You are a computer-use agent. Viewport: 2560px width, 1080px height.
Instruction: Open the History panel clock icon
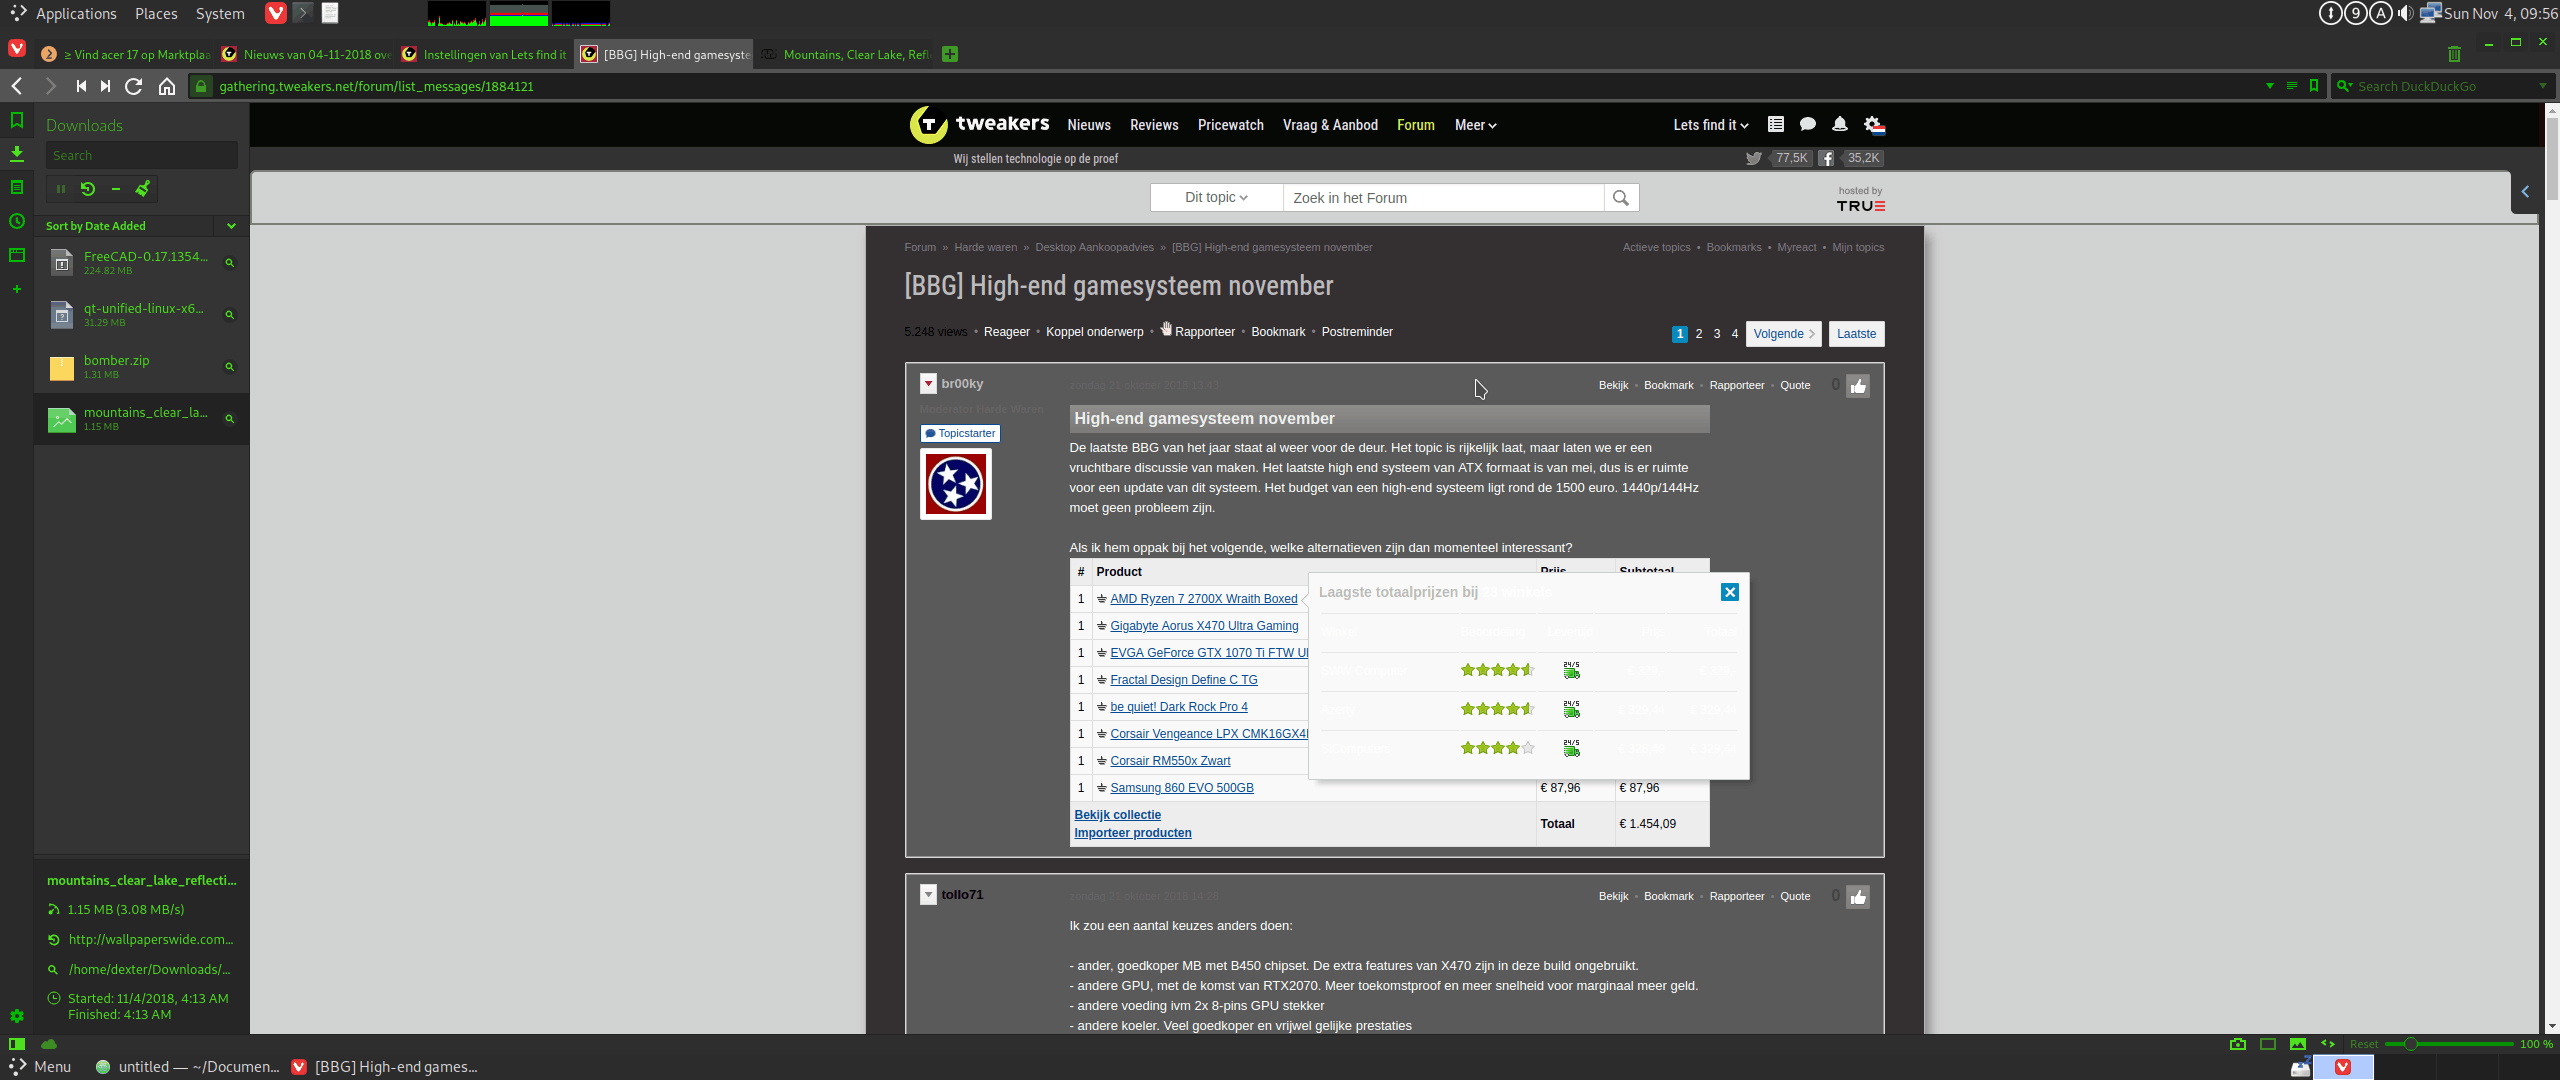coord(17,222)
